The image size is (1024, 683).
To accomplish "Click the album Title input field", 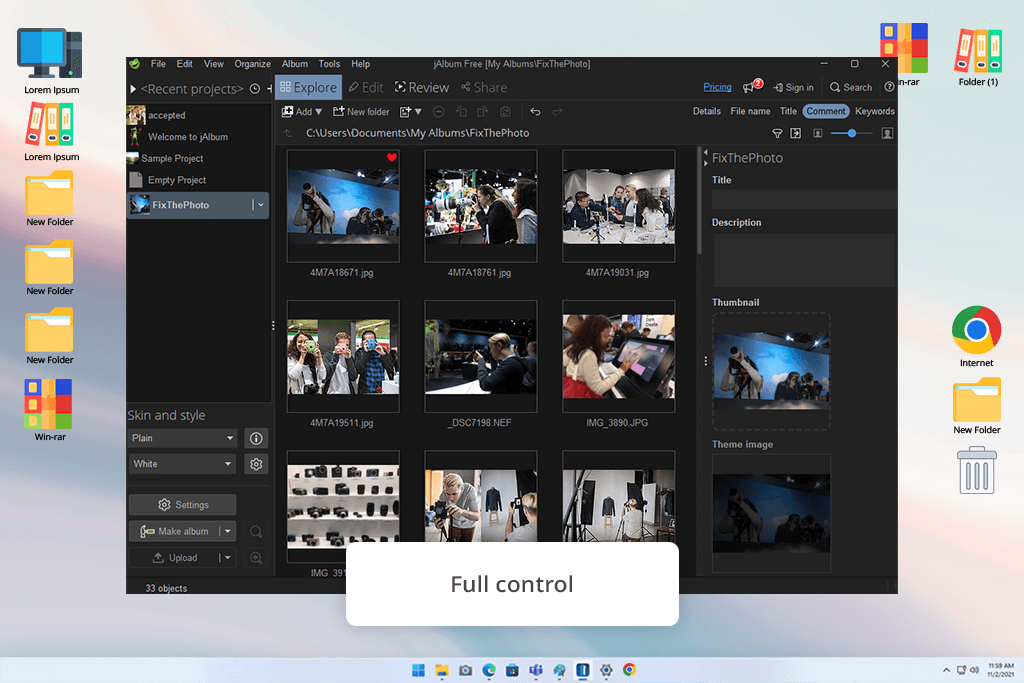I will [x=804, y=199].
